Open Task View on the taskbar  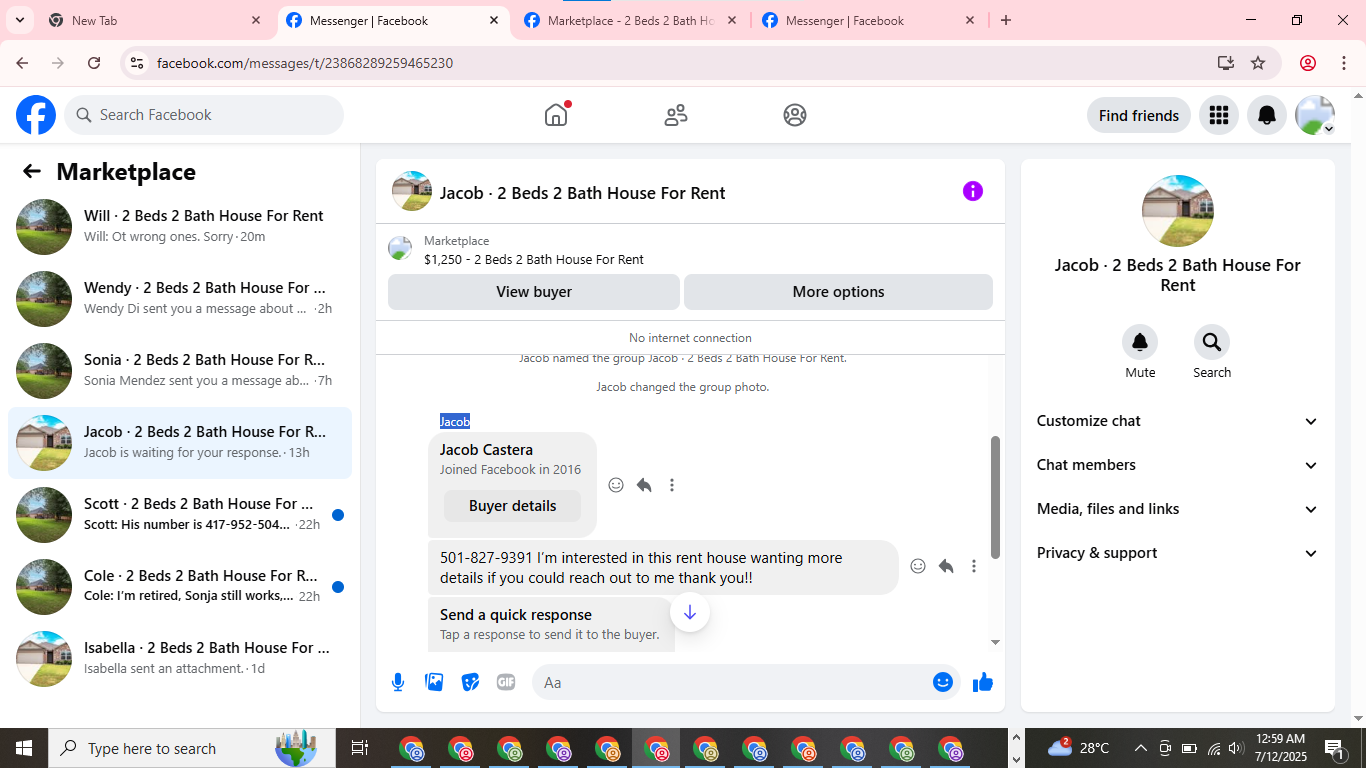click(360, 748)
